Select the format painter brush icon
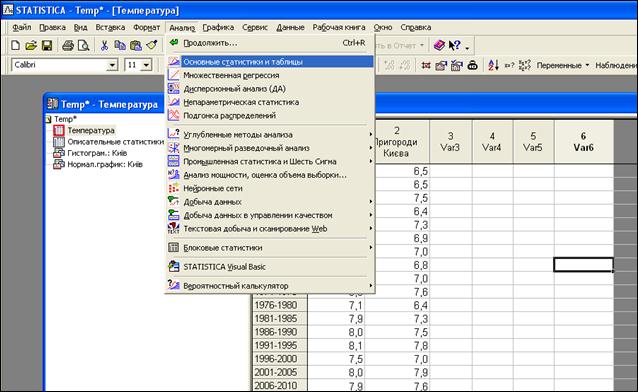 [x=152, y=45]
